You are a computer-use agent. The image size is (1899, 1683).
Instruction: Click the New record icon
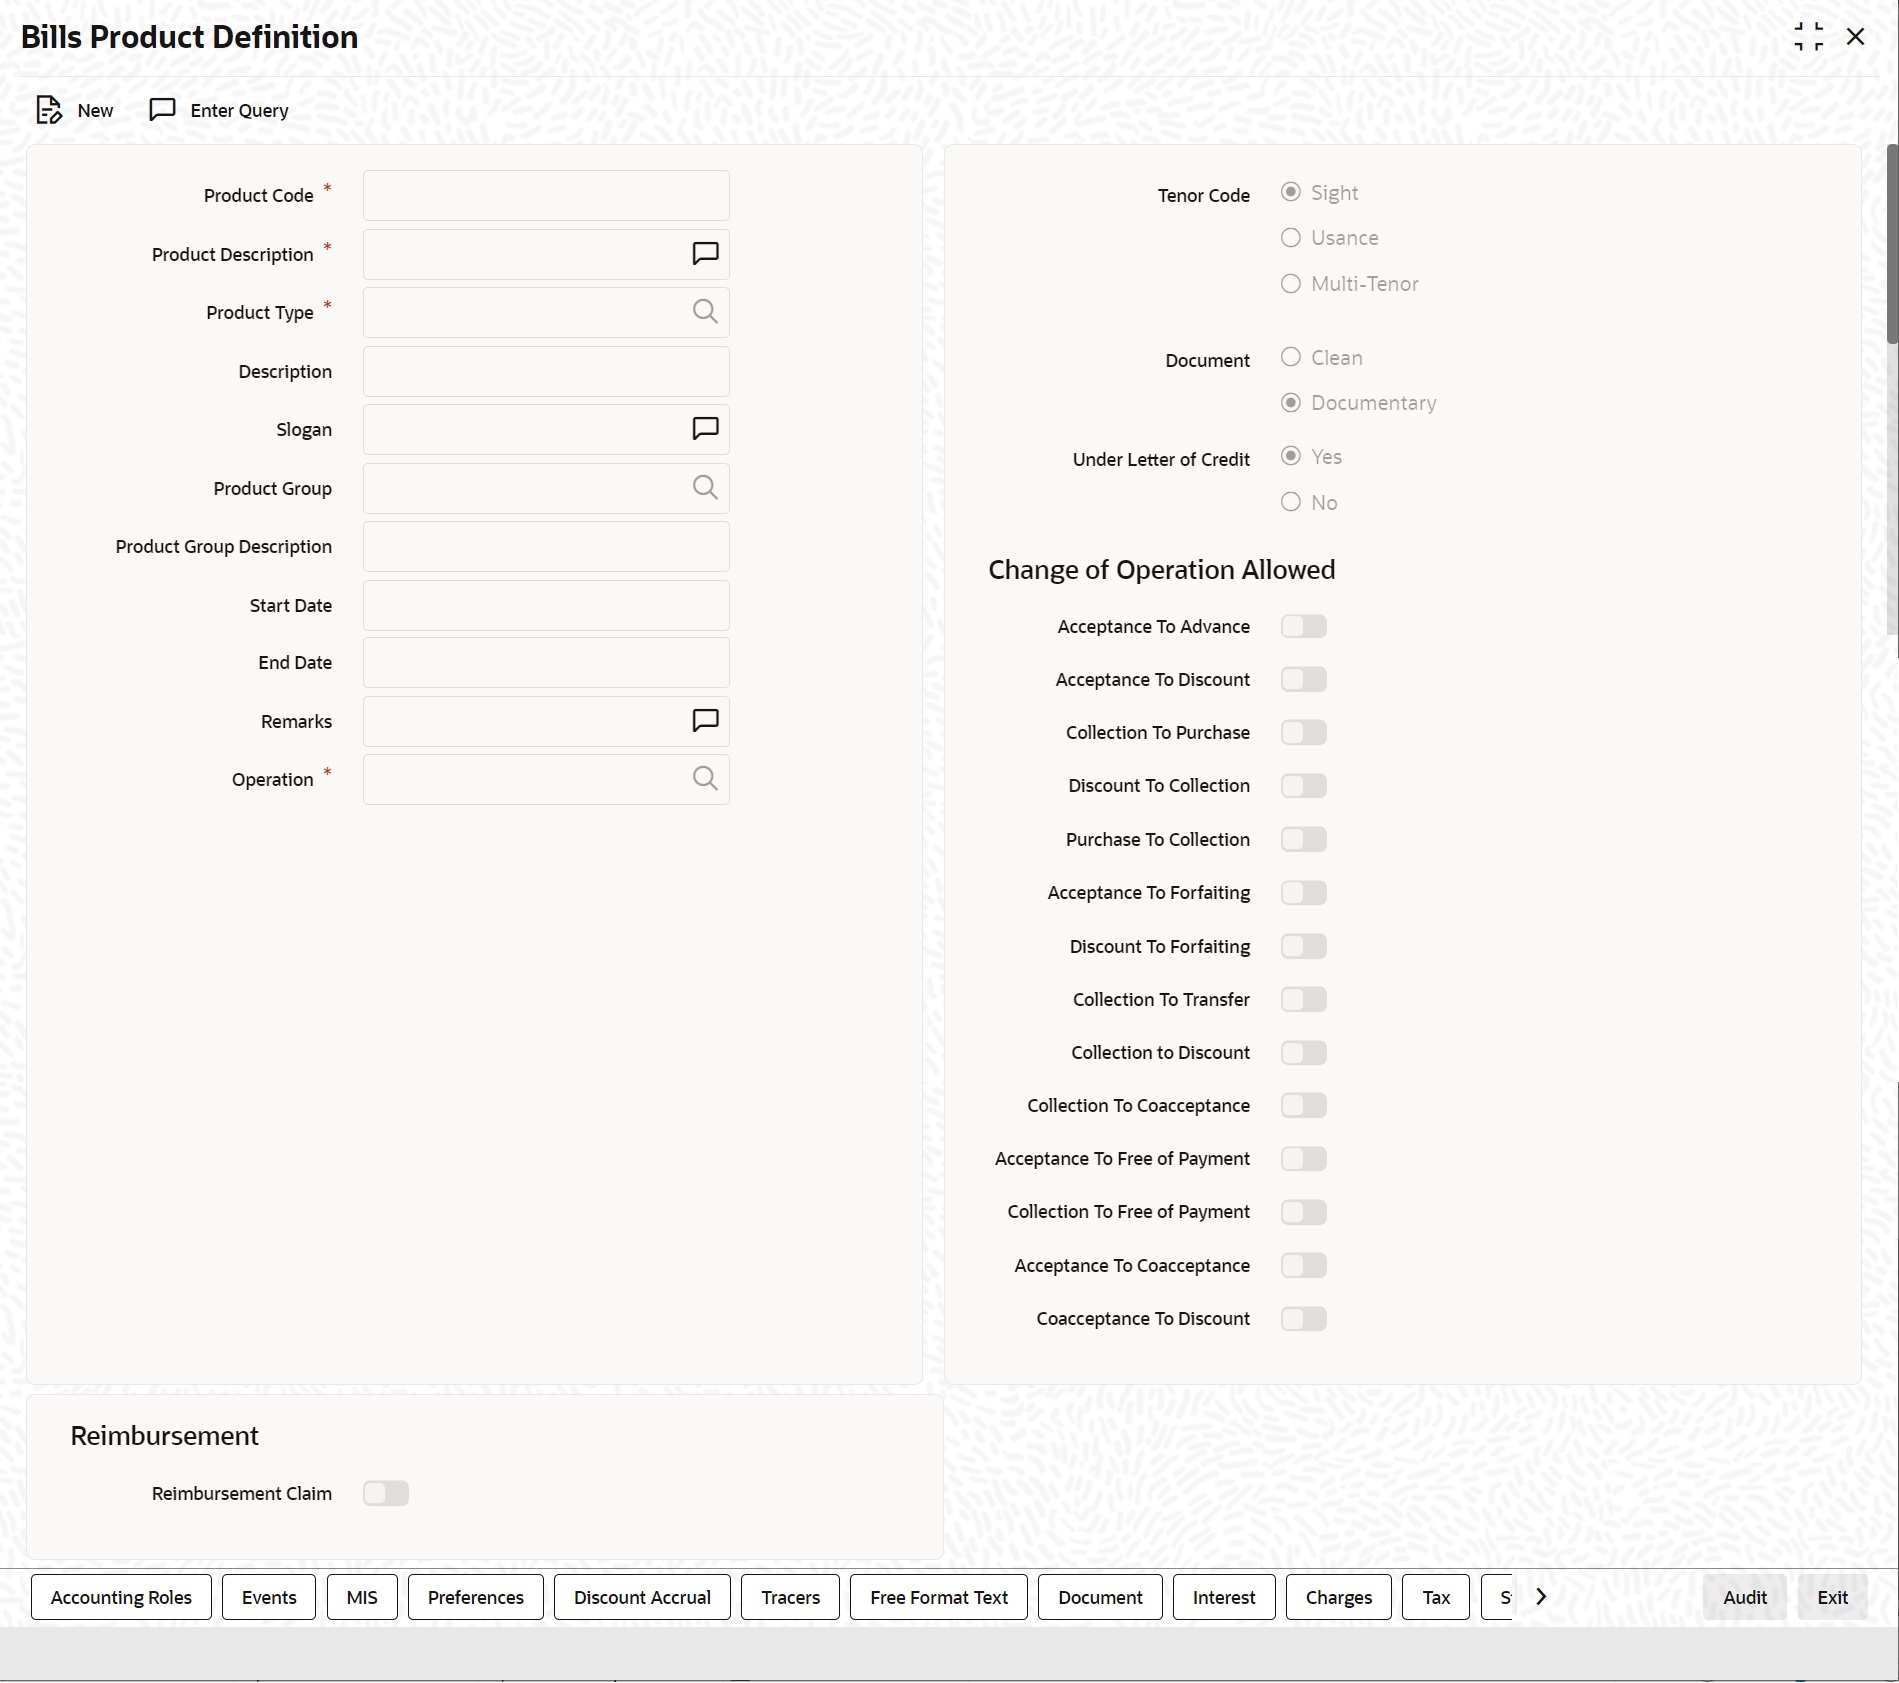click(x=48, y=110)
